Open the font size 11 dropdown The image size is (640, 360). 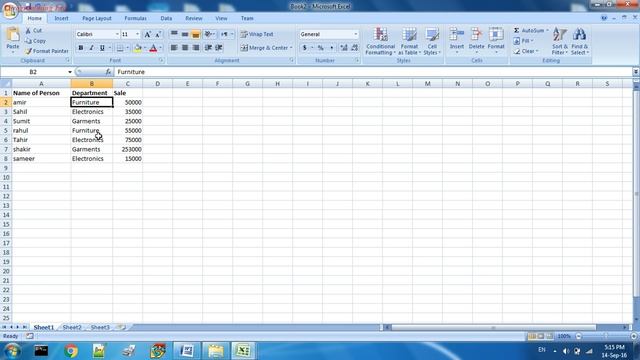(138, 34)
